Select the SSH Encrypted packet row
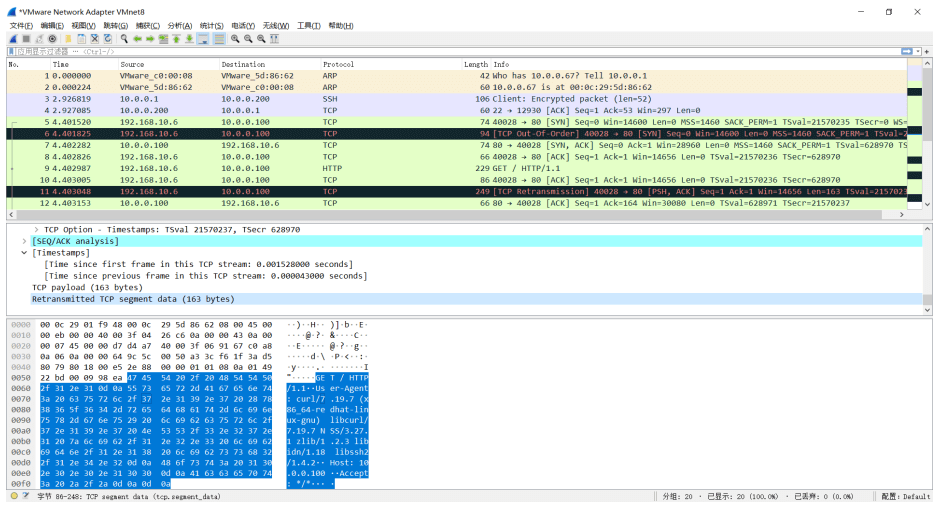The width and height of the screenshot is (939, 508). [457, 99]
